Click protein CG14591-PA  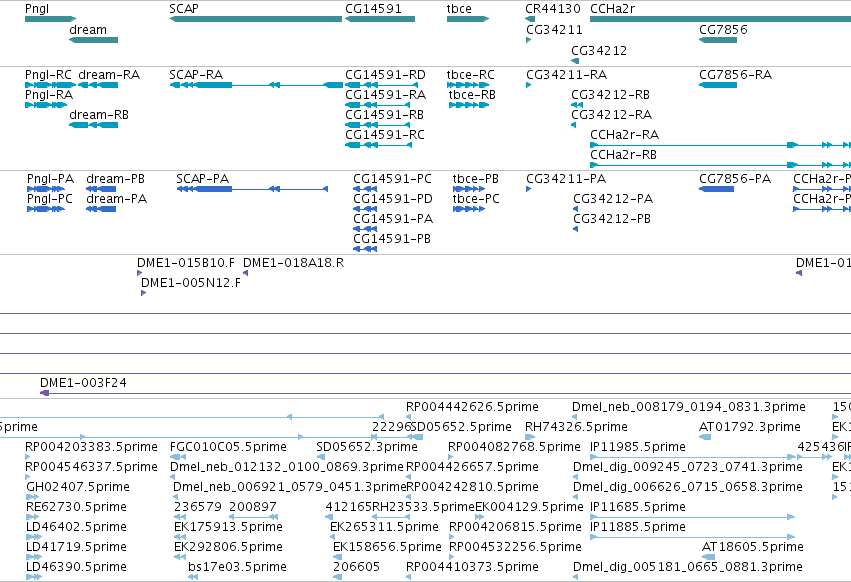click(393, 219)
